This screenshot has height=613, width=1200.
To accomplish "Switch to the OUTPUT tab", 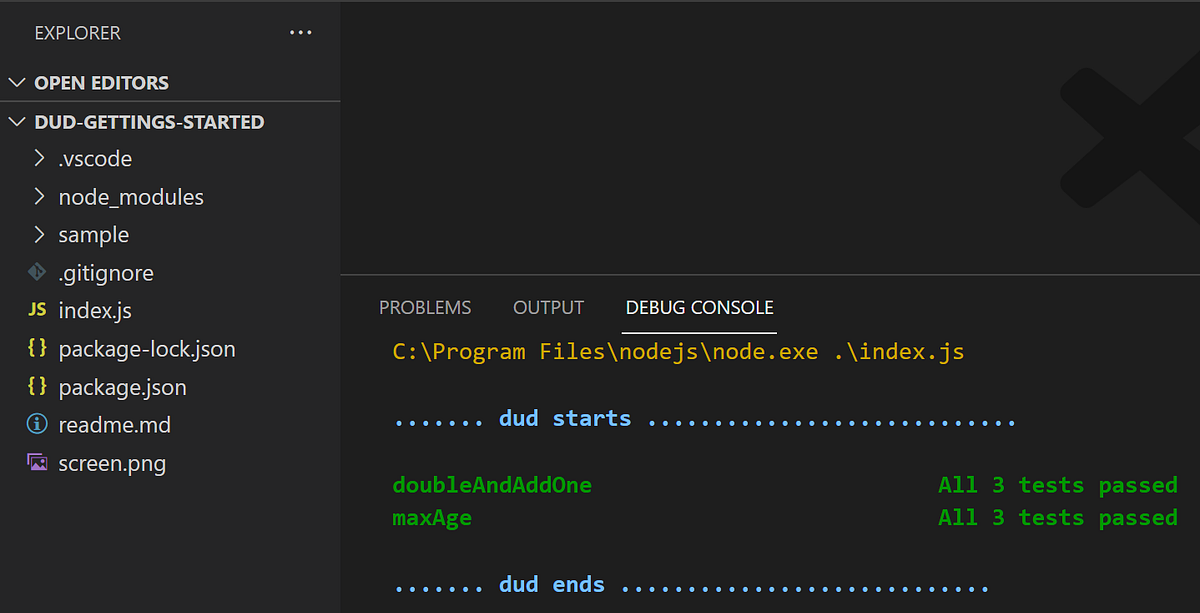I will (x=548, y=307).
